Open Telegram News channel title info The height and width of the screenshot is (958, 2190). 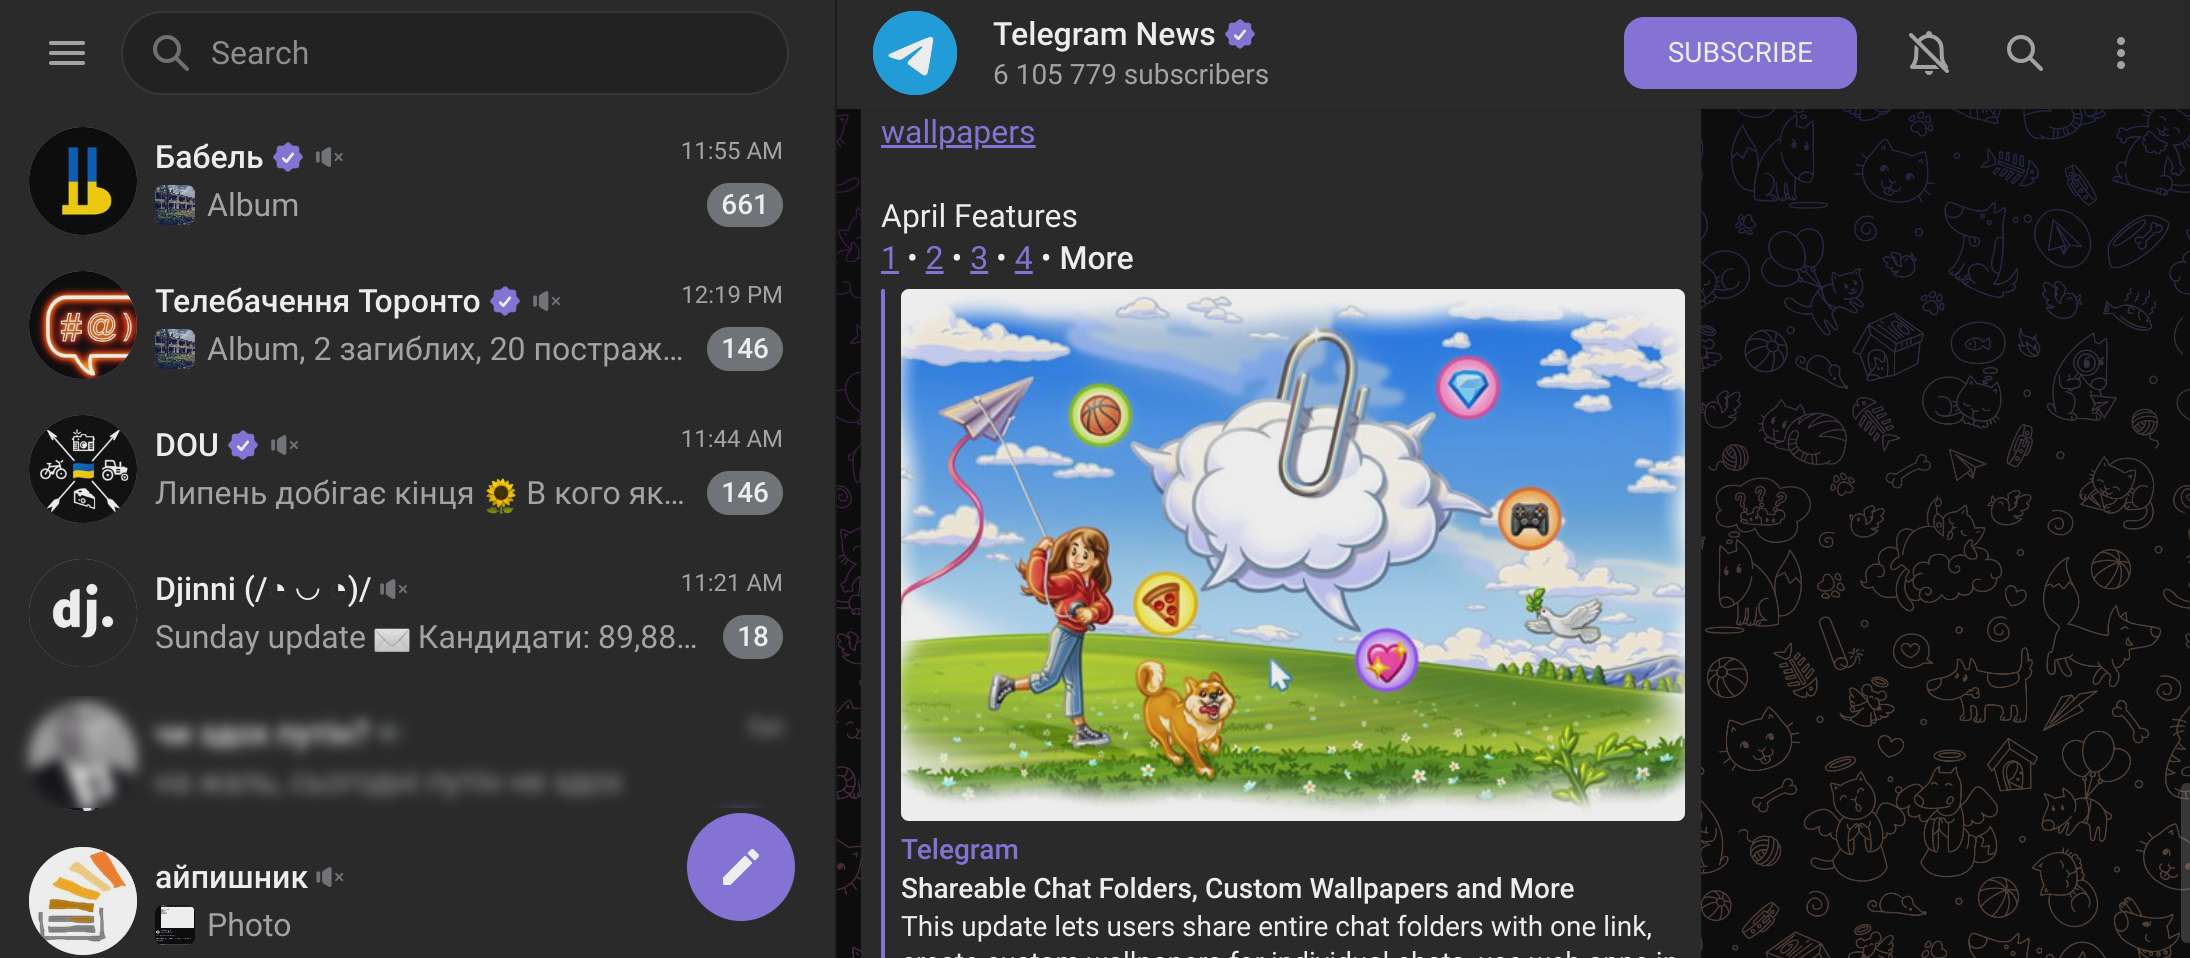[1103, 34]
